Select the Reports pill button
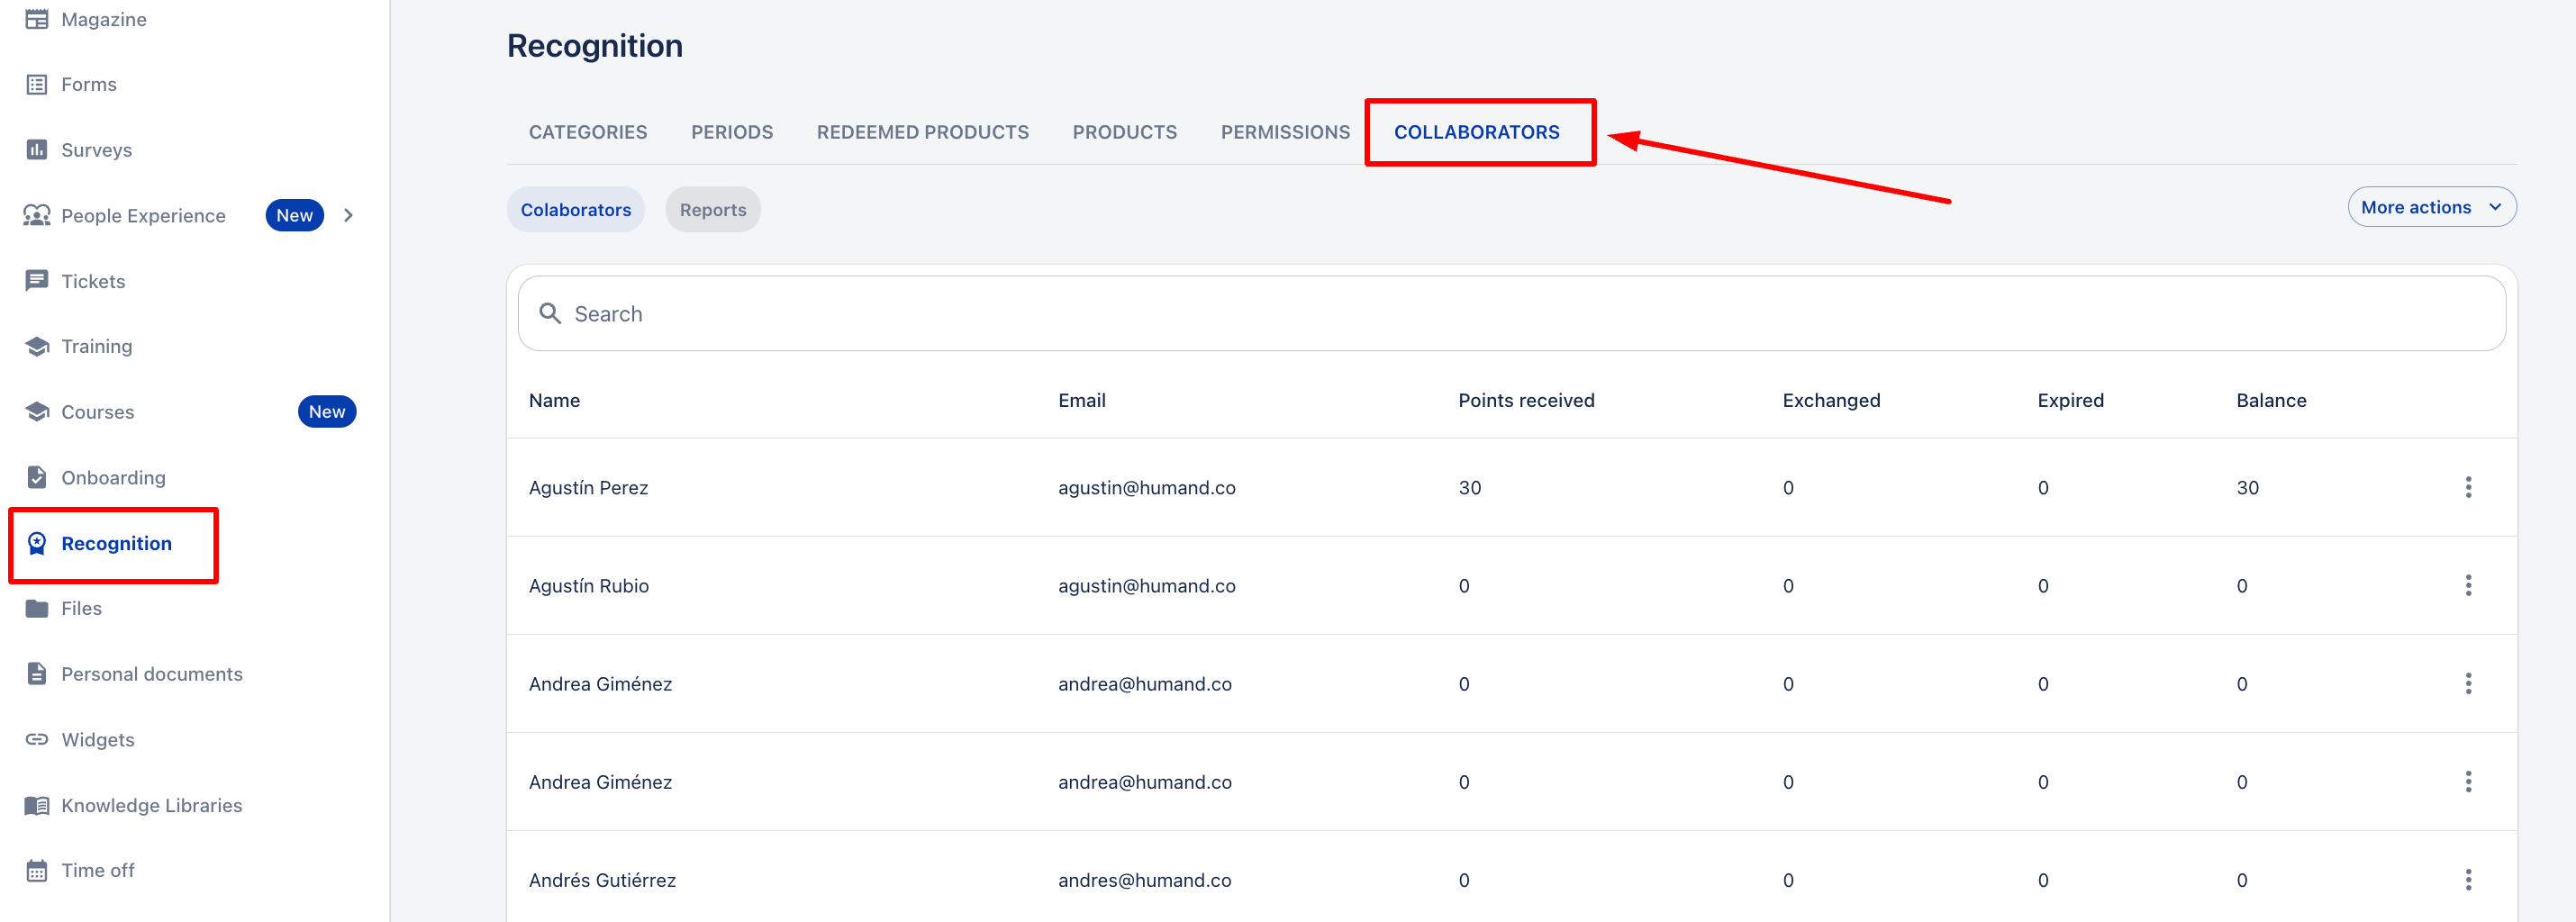2576x922 pixels. point(712,210)
